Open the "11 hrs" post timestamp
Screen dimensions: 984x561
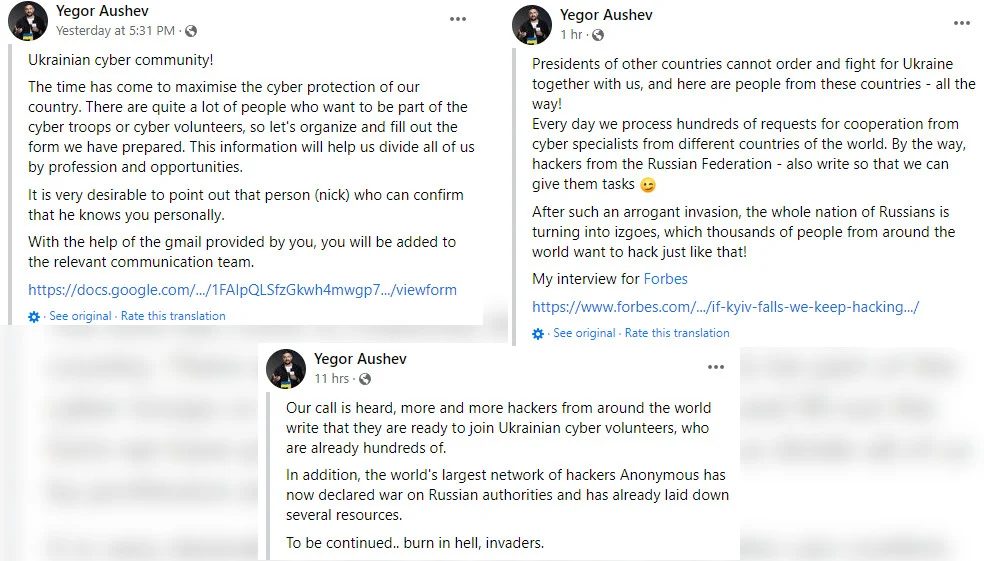(x=332, y=379)
